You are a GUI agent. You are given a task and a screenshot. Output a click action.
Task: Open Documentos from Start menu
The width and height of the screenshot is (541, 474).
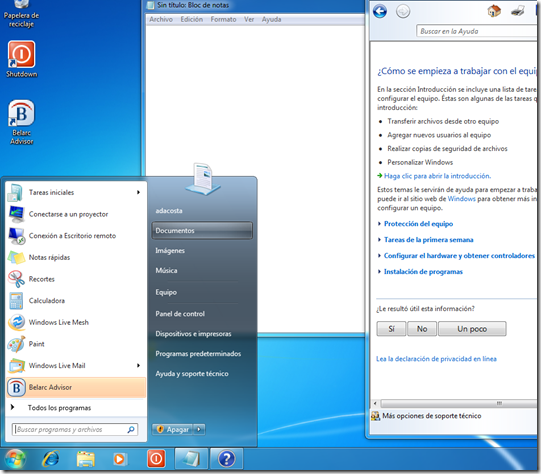[202, 230]
